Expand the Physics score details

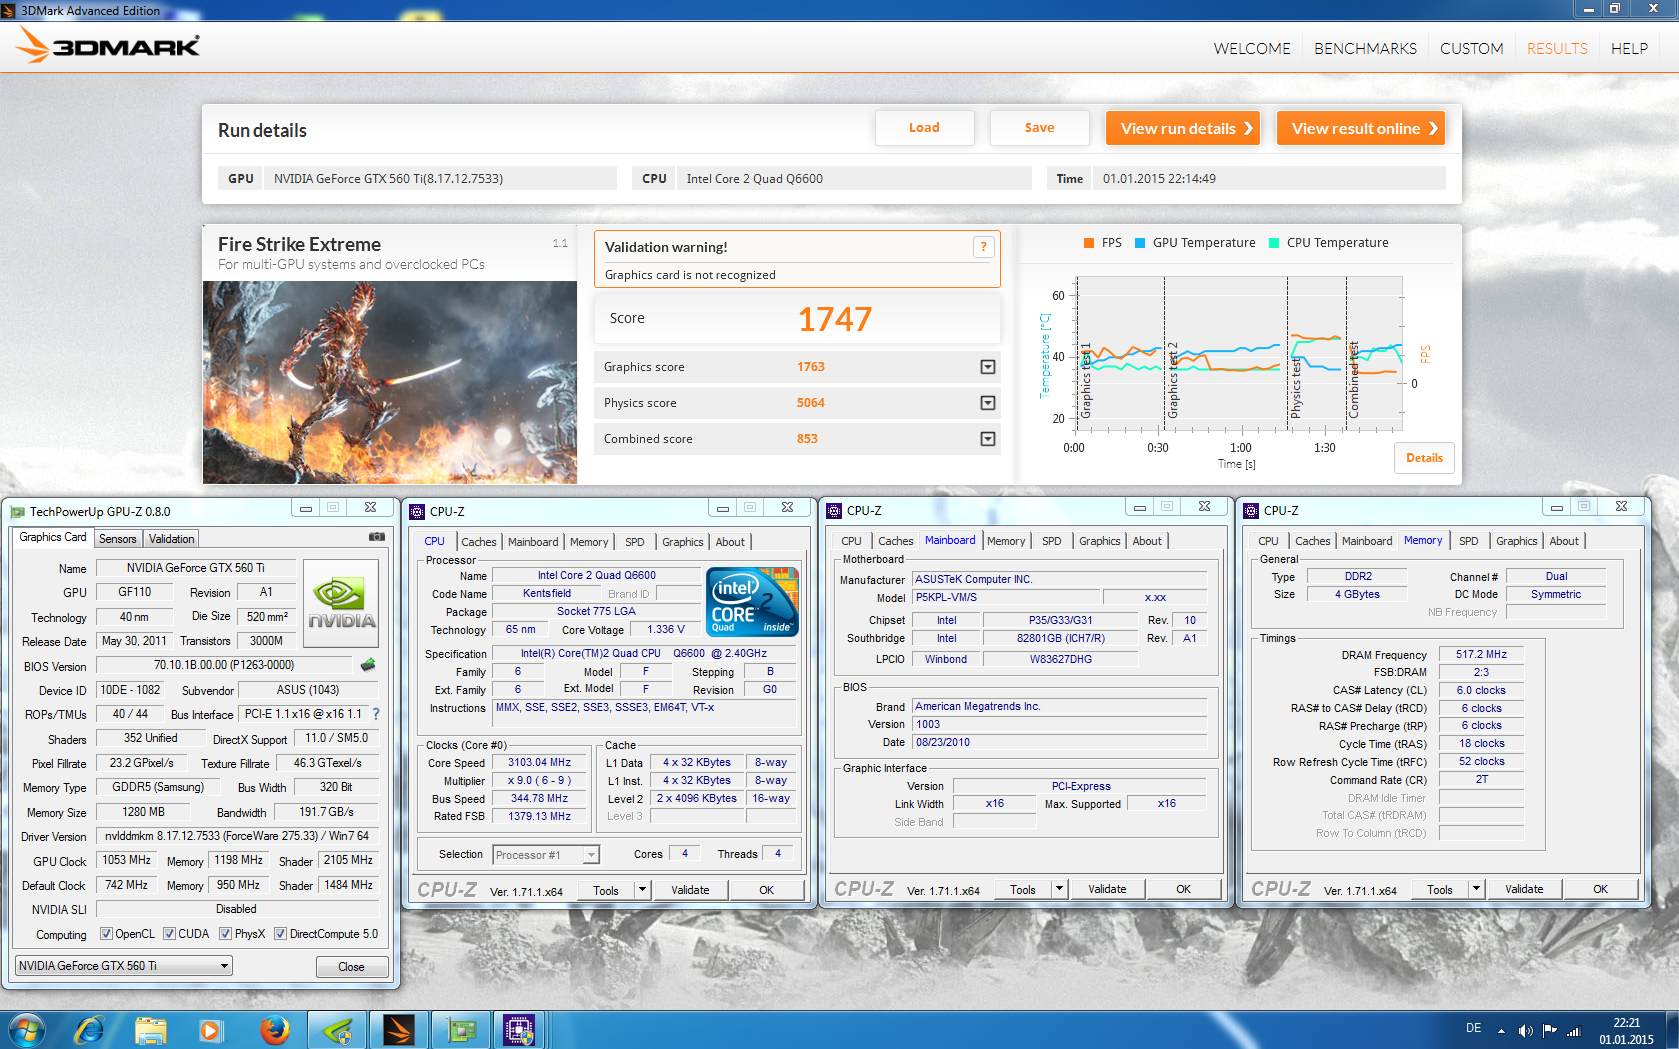point(988,403)
